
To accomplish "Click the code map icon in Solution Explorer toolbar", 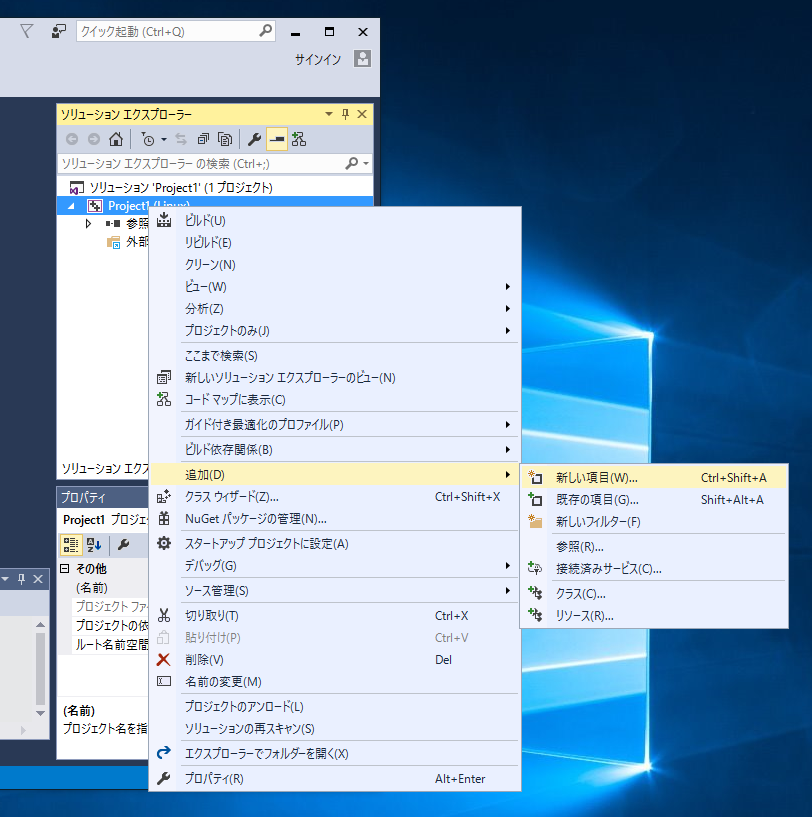I will (x=299, y=139).
